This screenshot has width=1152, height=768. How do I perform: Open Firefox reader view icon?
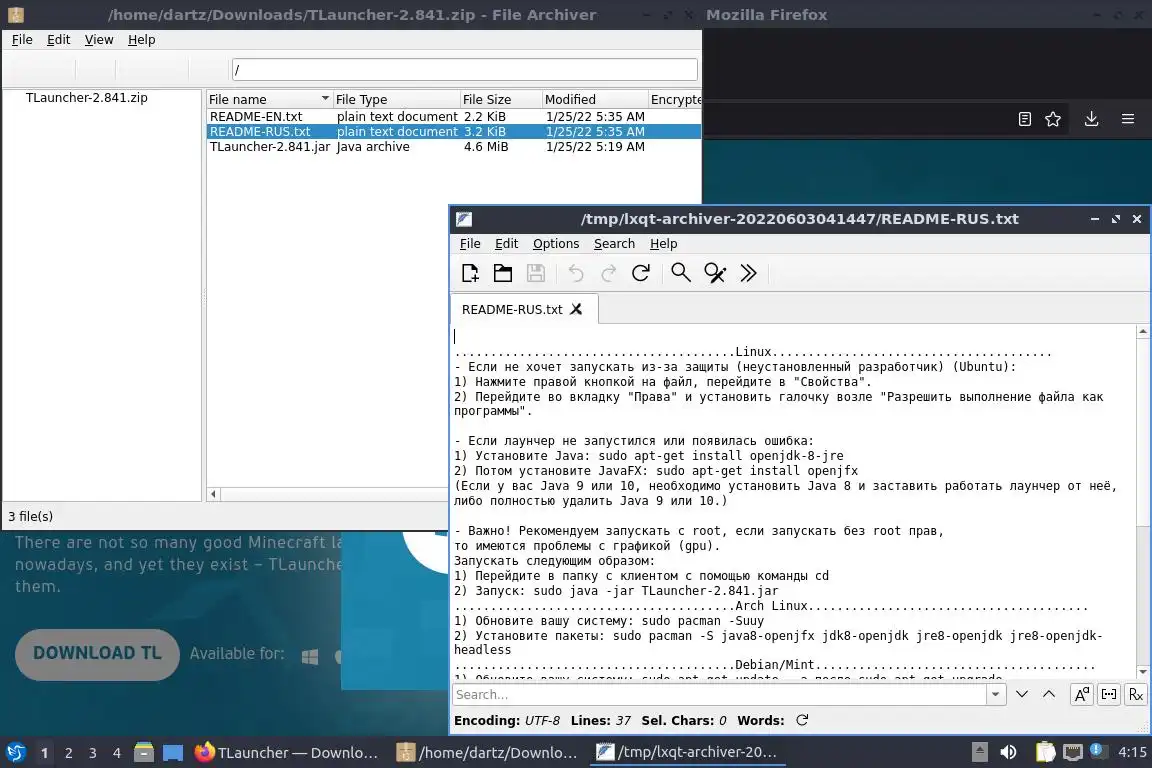tap(1025, 119)
